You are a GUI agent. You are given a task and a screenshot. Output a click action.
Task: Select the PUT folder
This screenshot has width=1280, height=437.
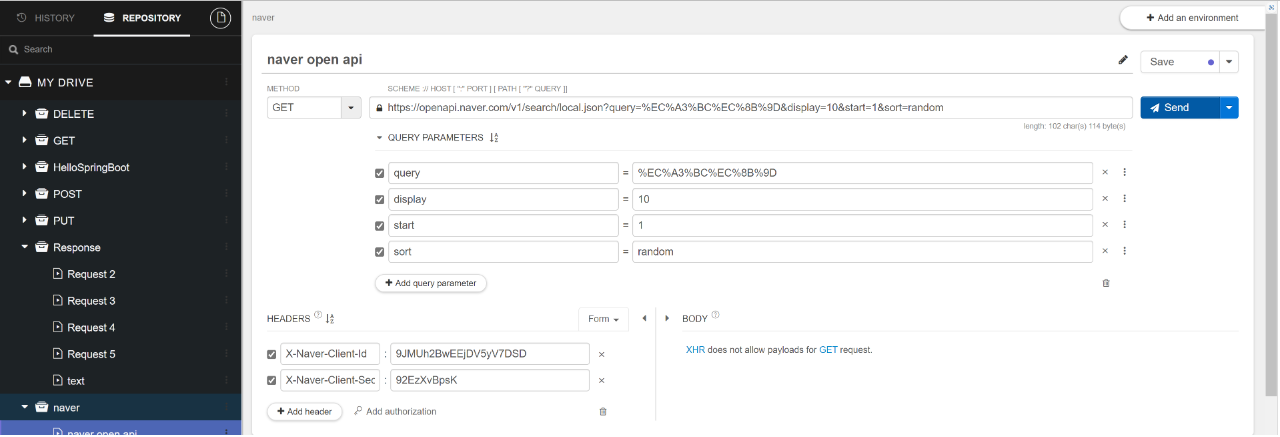[x=64, y=221]
